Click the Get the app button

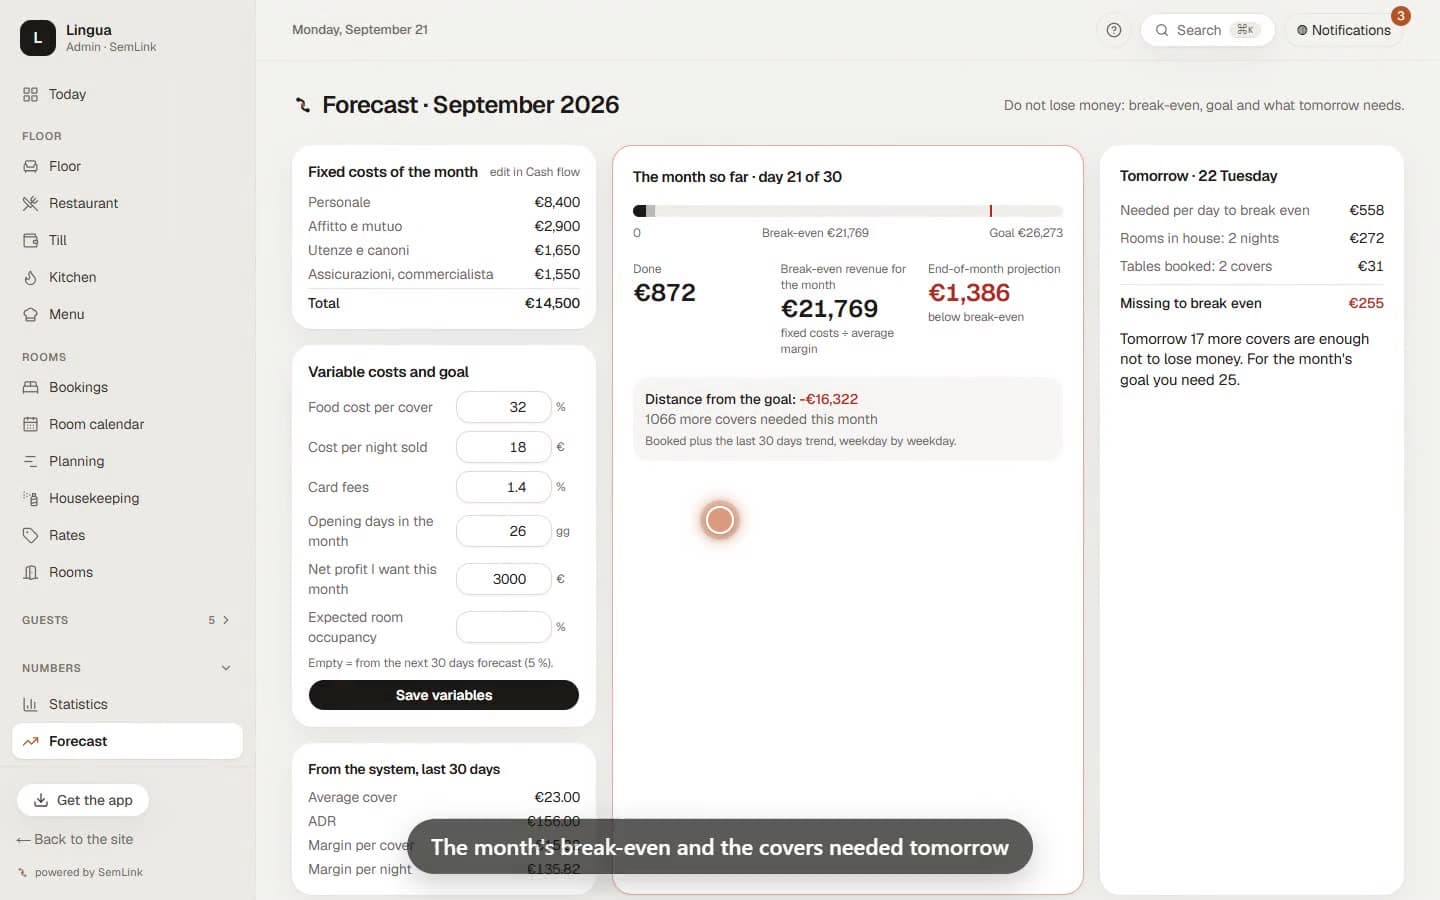pyautogui.click(x=83, y=800)
